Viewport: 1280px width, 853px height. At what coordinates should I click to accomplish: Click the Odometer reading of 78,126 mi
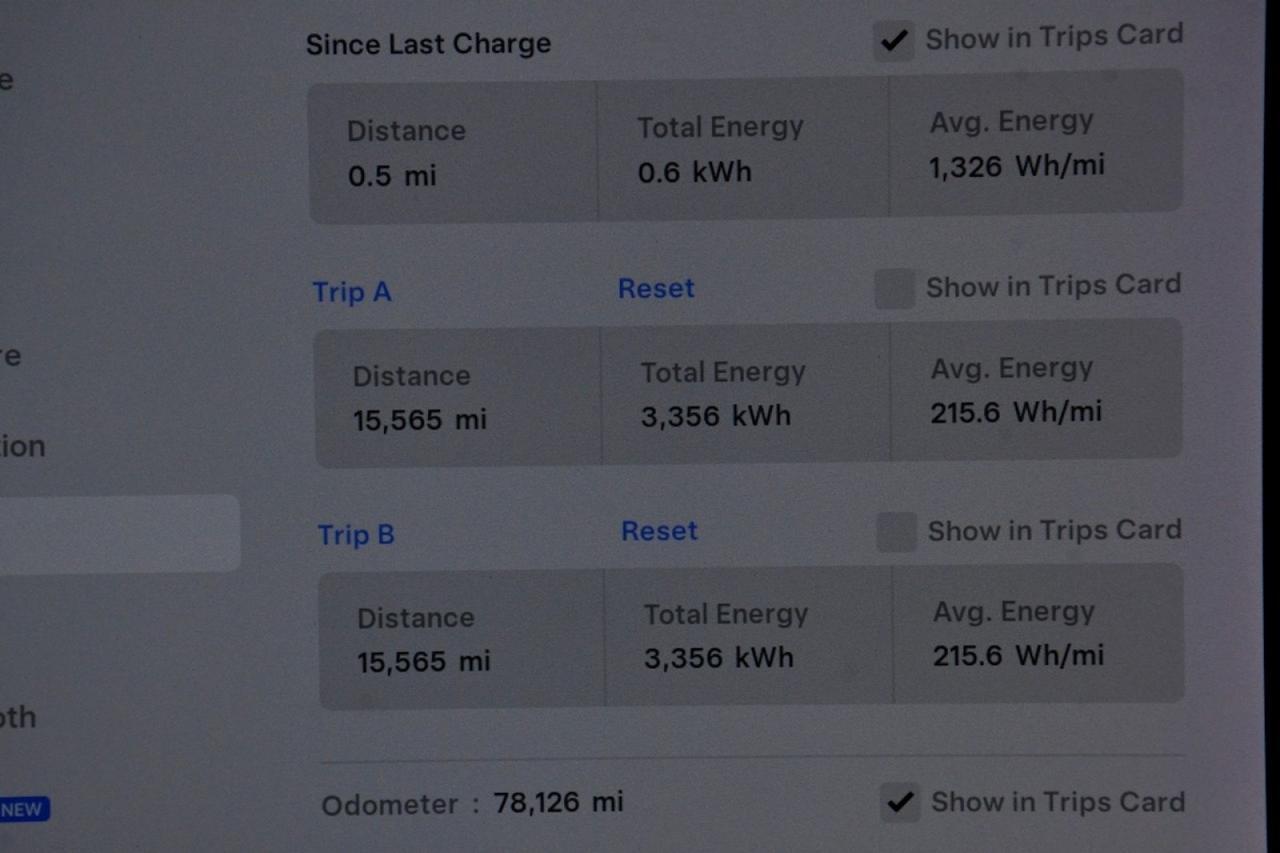point(558,801)
